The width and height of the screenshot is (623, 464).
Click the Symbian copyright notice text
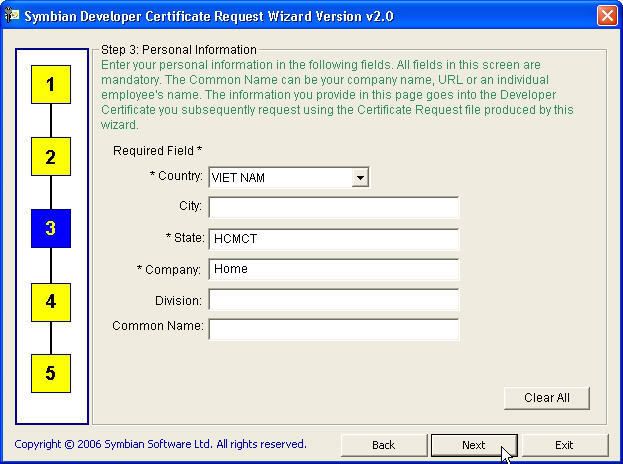coord(160,444)
